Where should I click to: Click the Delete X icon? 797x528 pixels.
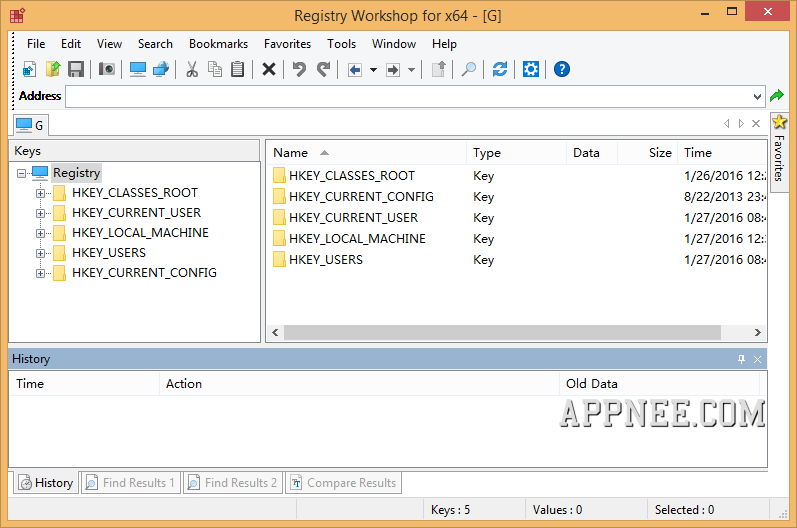tap(269, 69)
